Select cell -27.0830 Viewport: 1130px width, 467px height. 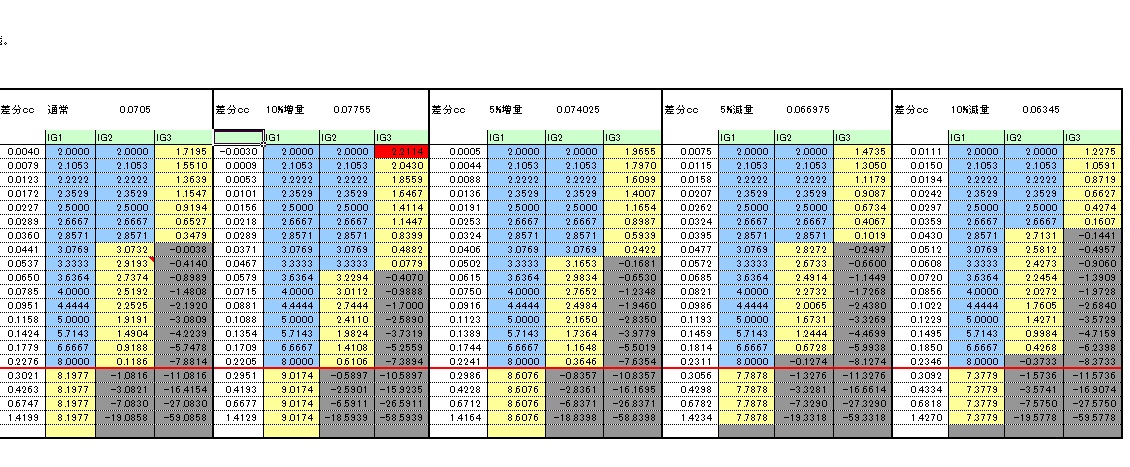coord(184,402)
